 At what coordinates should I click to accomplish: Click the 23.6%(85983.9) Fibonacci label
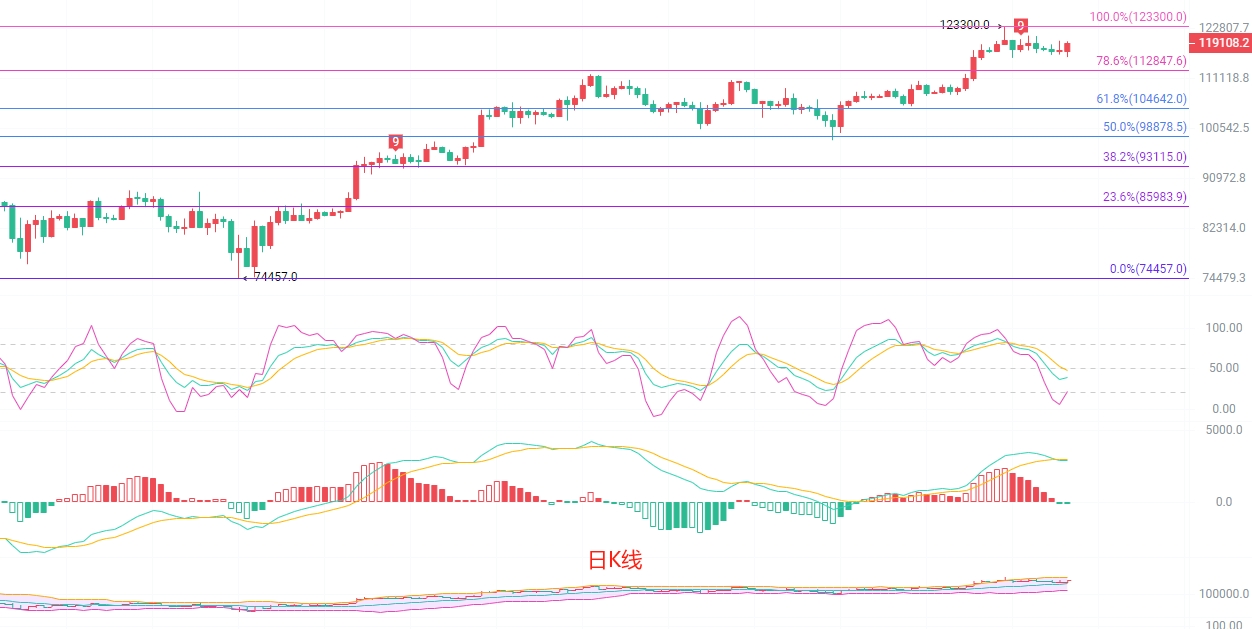click(x=1144, y=197)
